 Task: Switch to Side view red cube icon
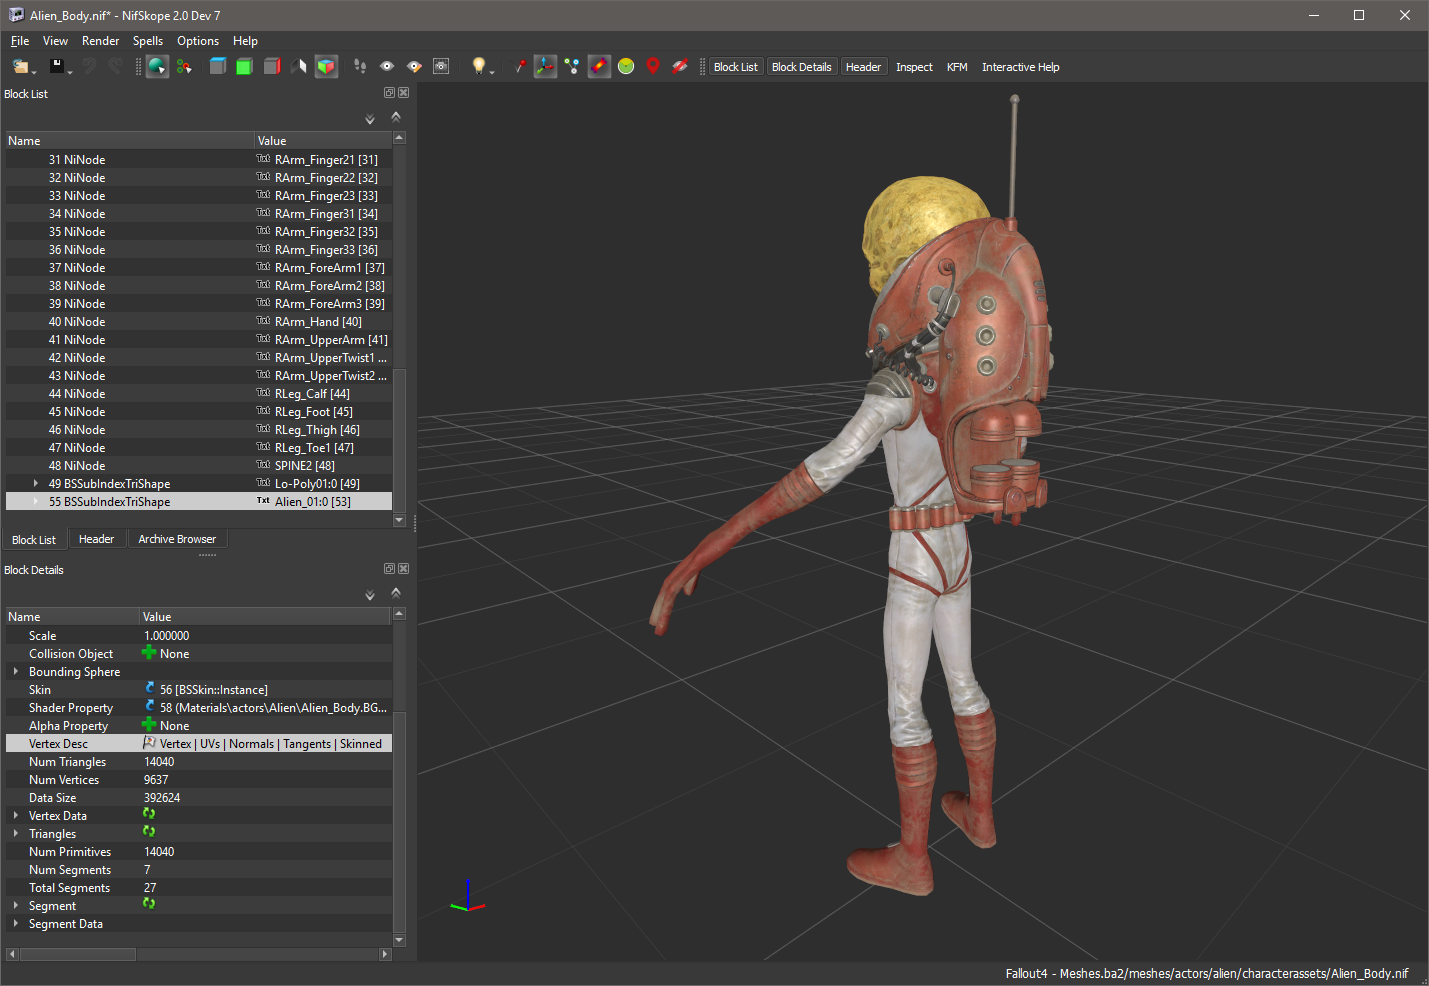(x=271, y=66)
